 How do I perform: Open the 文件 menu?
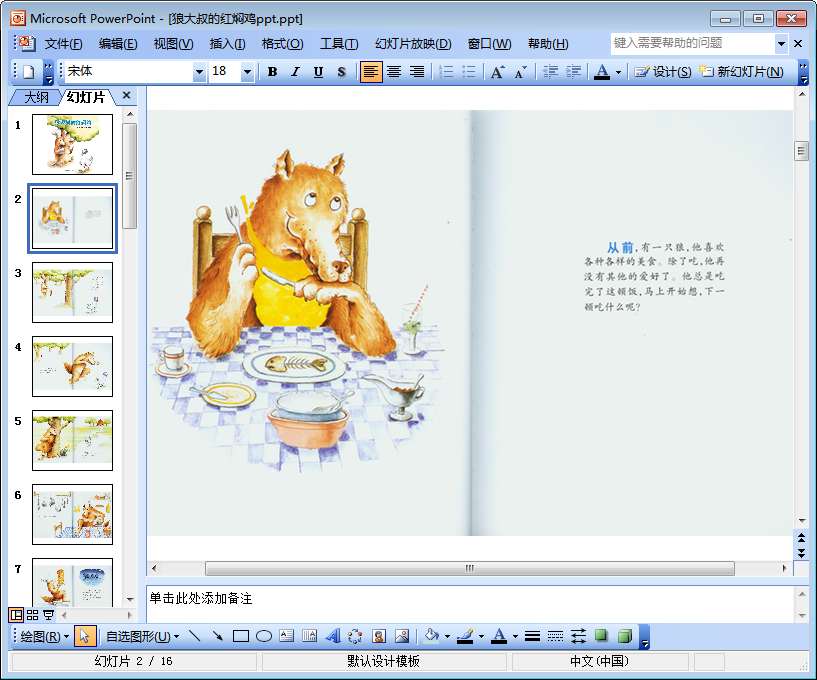(x=63, y=44)
